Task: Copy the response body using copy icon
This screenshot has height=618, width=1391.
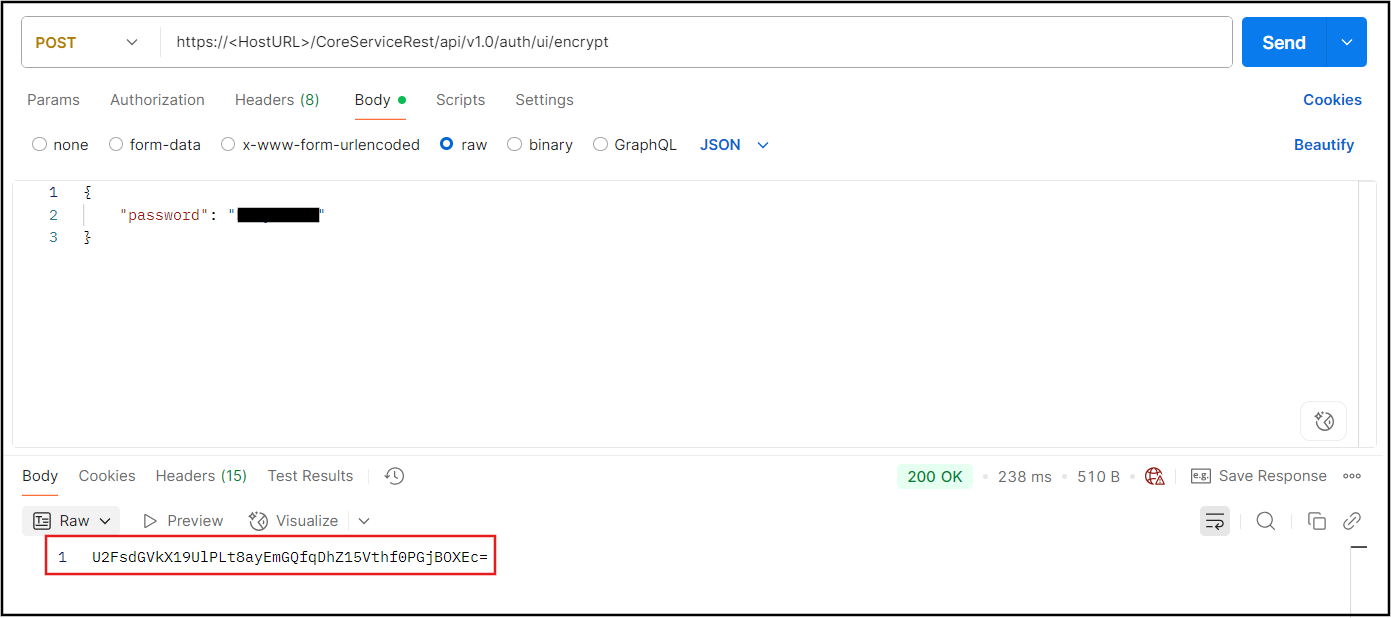Action: click(x=1317, y=521)
